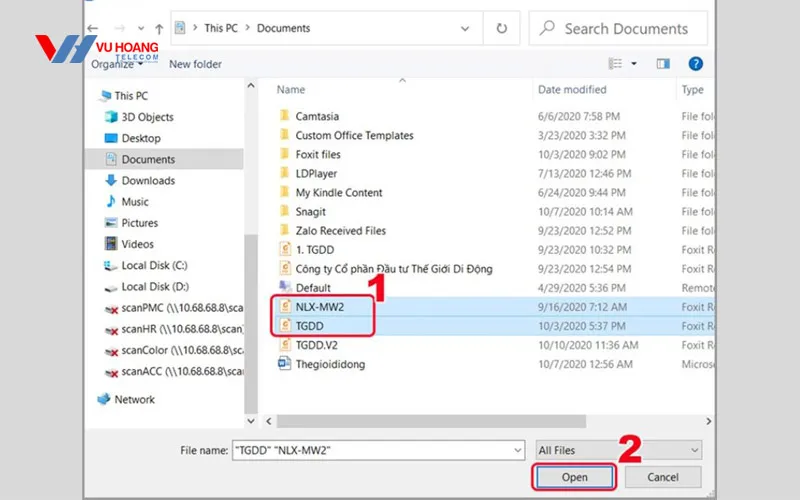Sort files by the Date modified column
The height and width of the screenshot is (500, 800).
point(572,90)
